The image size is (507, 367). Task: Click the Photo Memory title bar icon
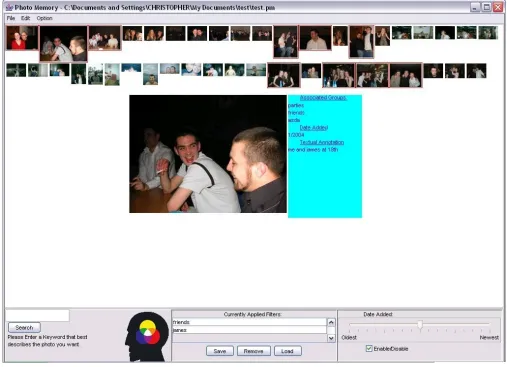tap(9, 7)
